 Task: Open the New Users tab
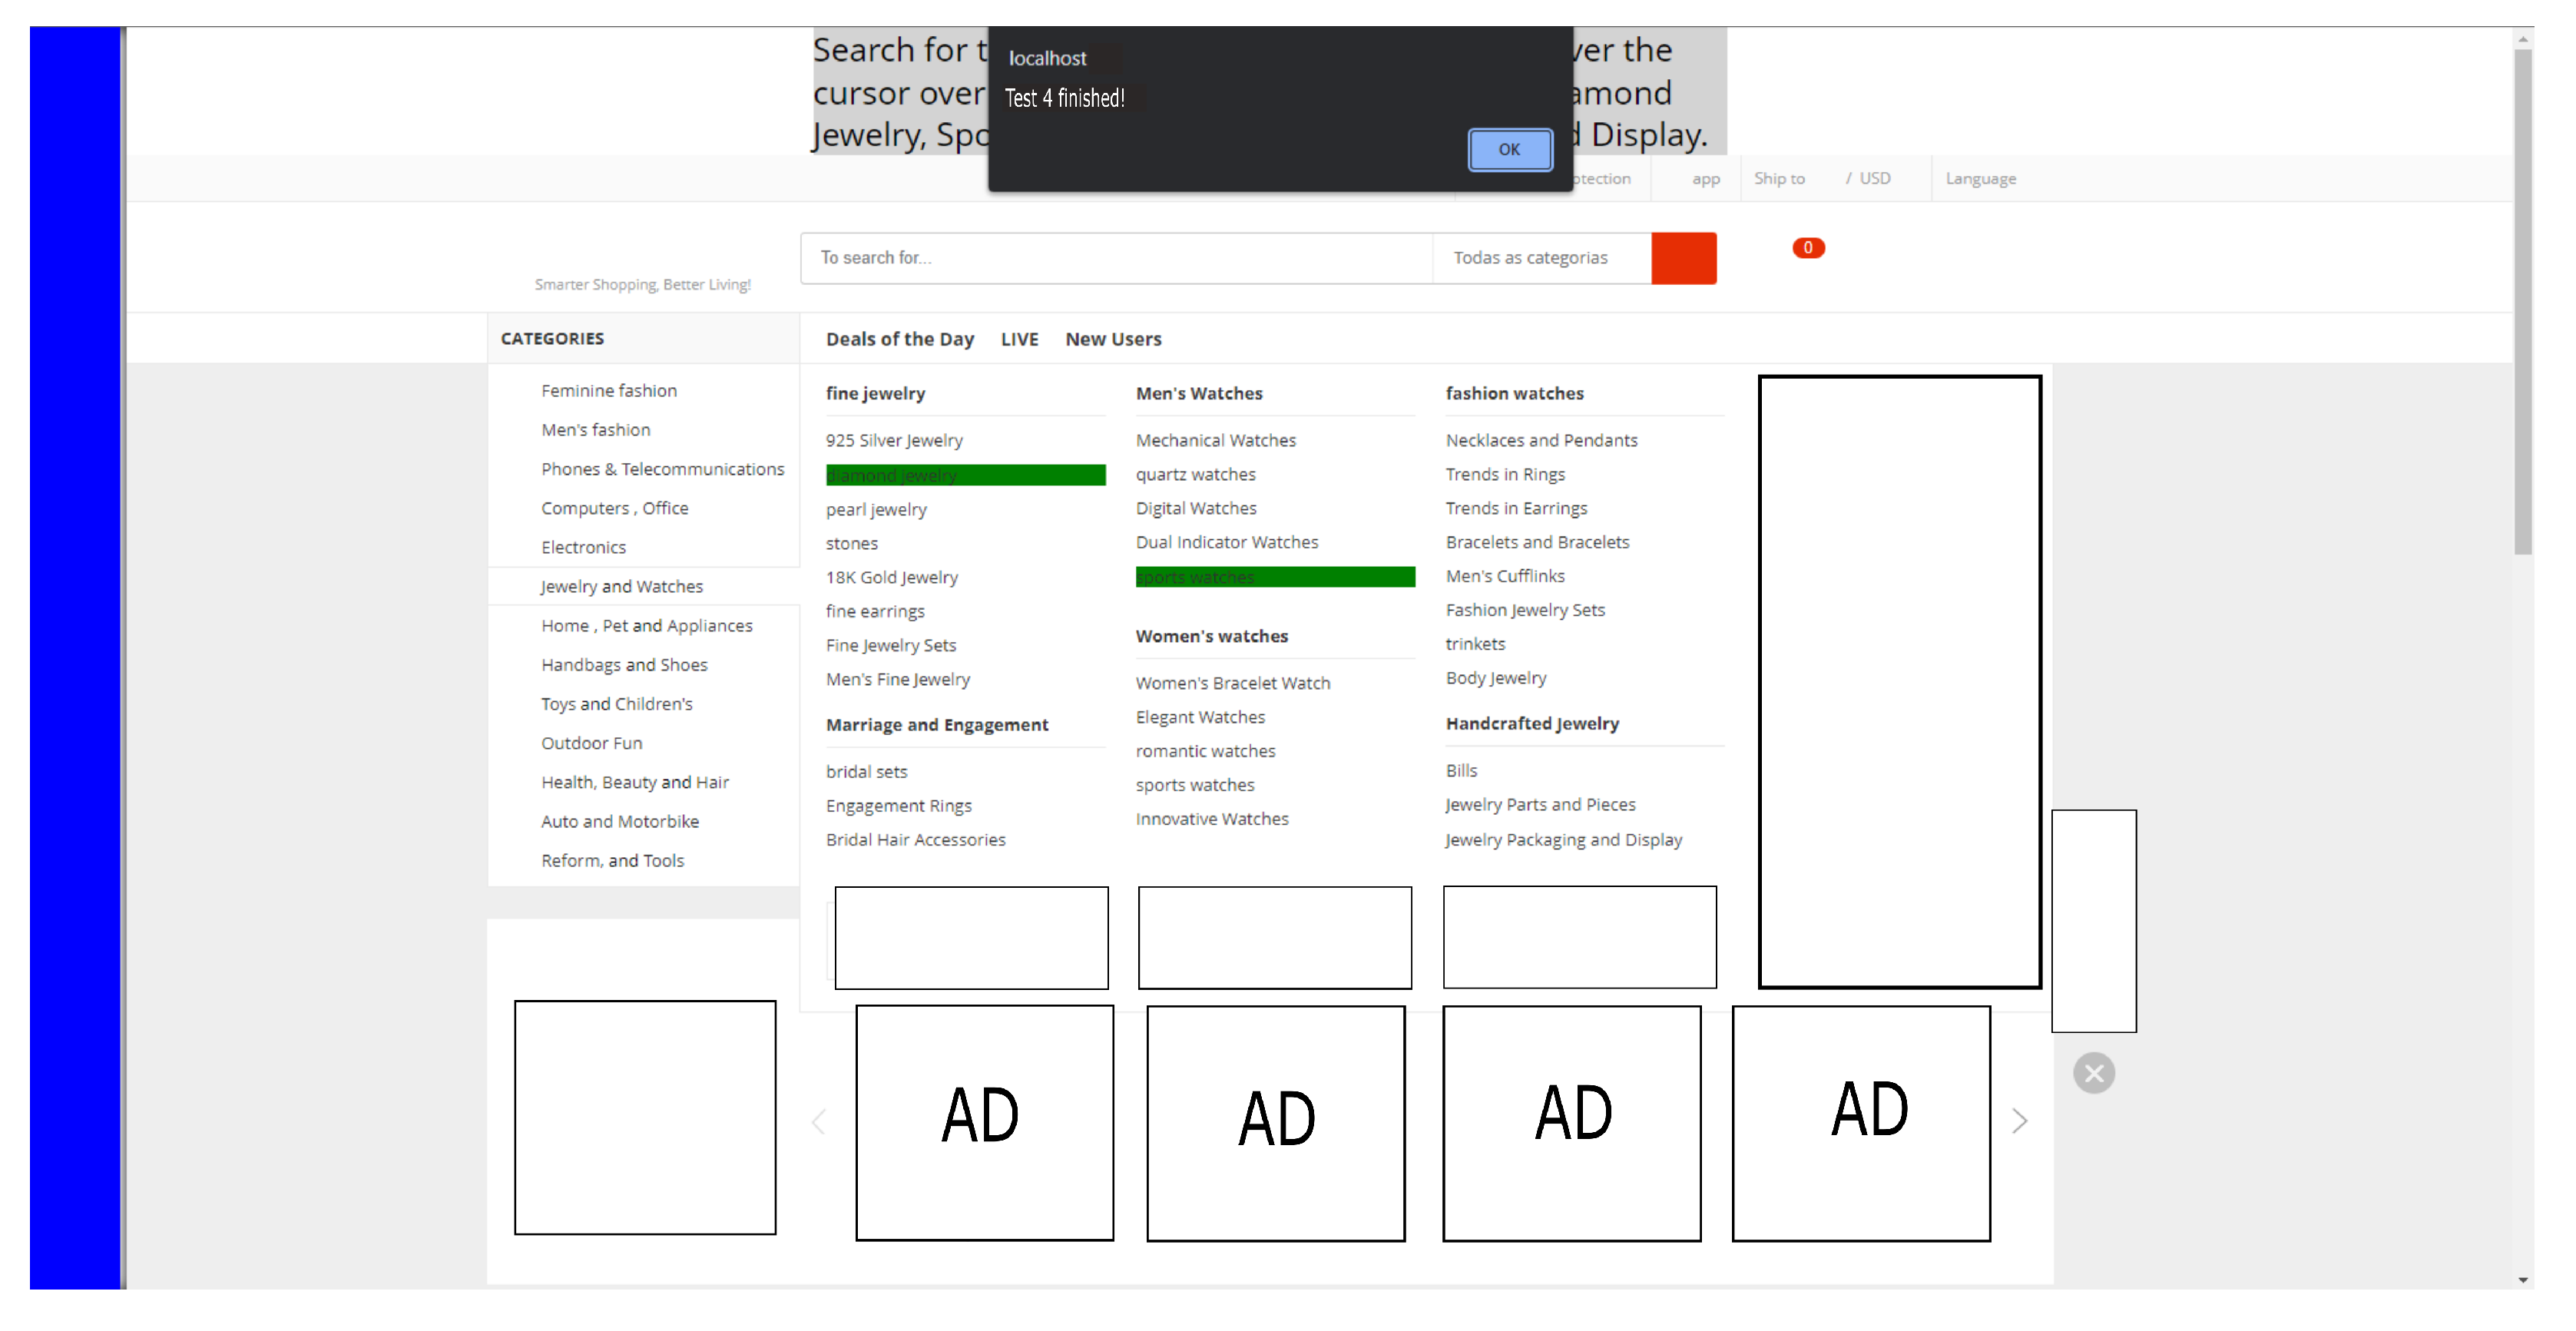click(1113, 339)
